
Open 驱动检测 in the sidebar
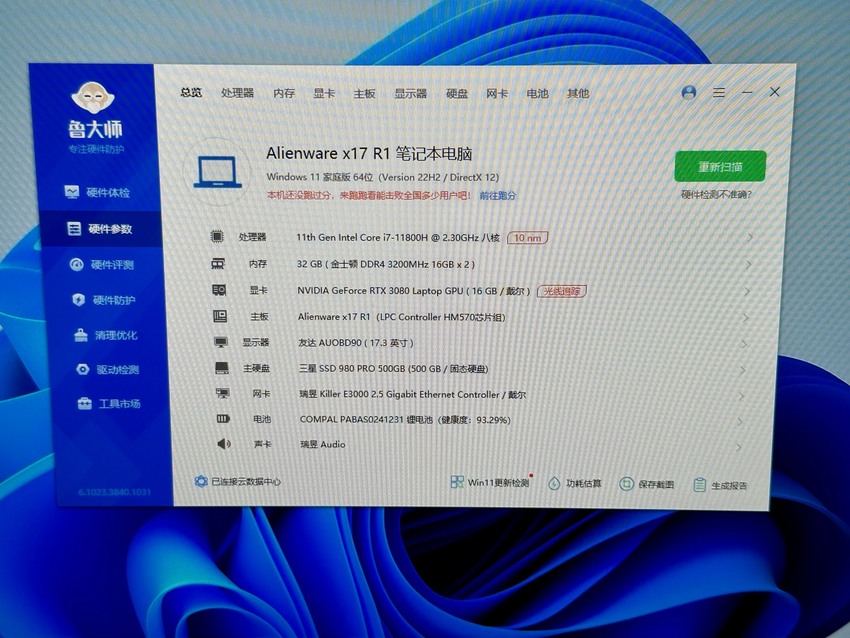click(x=107, y=370)
